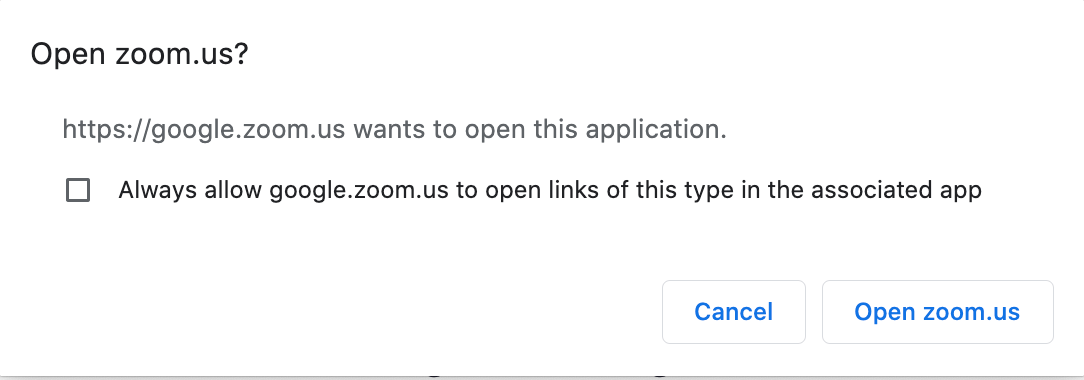Tick the Always allow google.zoom.us checkbox

point(77,190)
